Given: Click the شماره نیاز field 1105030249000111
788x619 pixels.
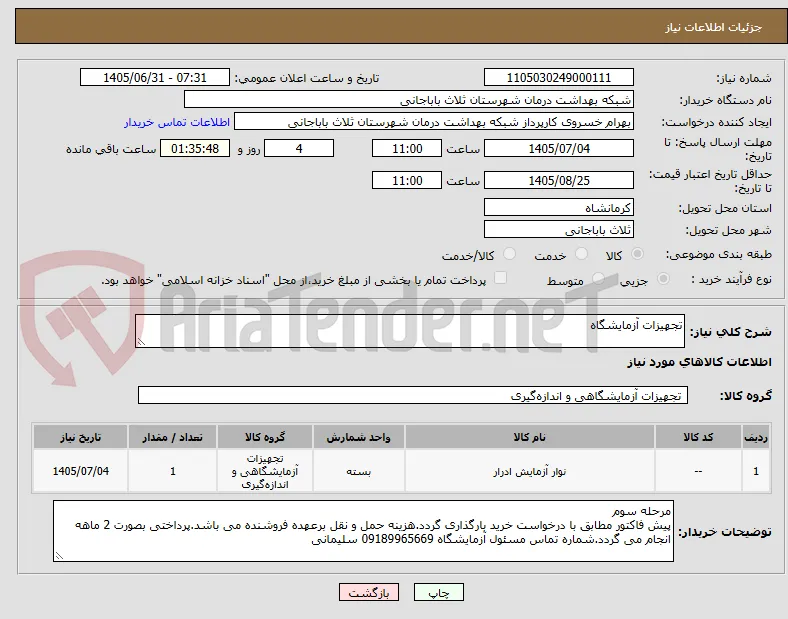Looking at the screenshot, I should click(x=558, y=77).
